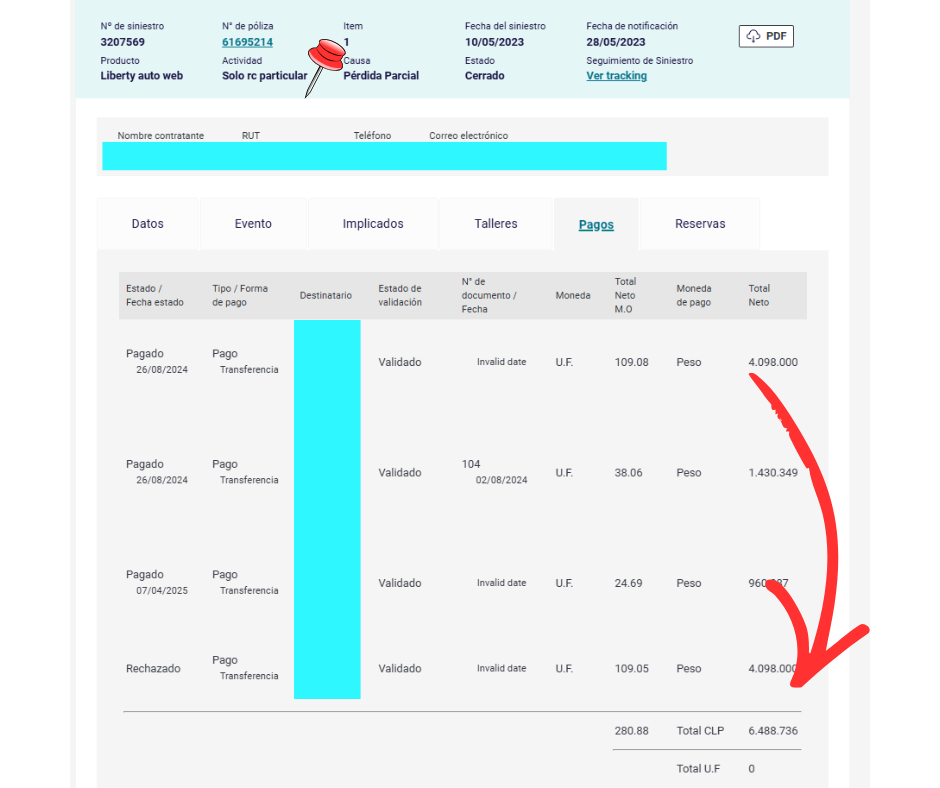Viewport: 940px width, 788px height.
Task: Open the Reservas tab
Action: coord(700,224)
